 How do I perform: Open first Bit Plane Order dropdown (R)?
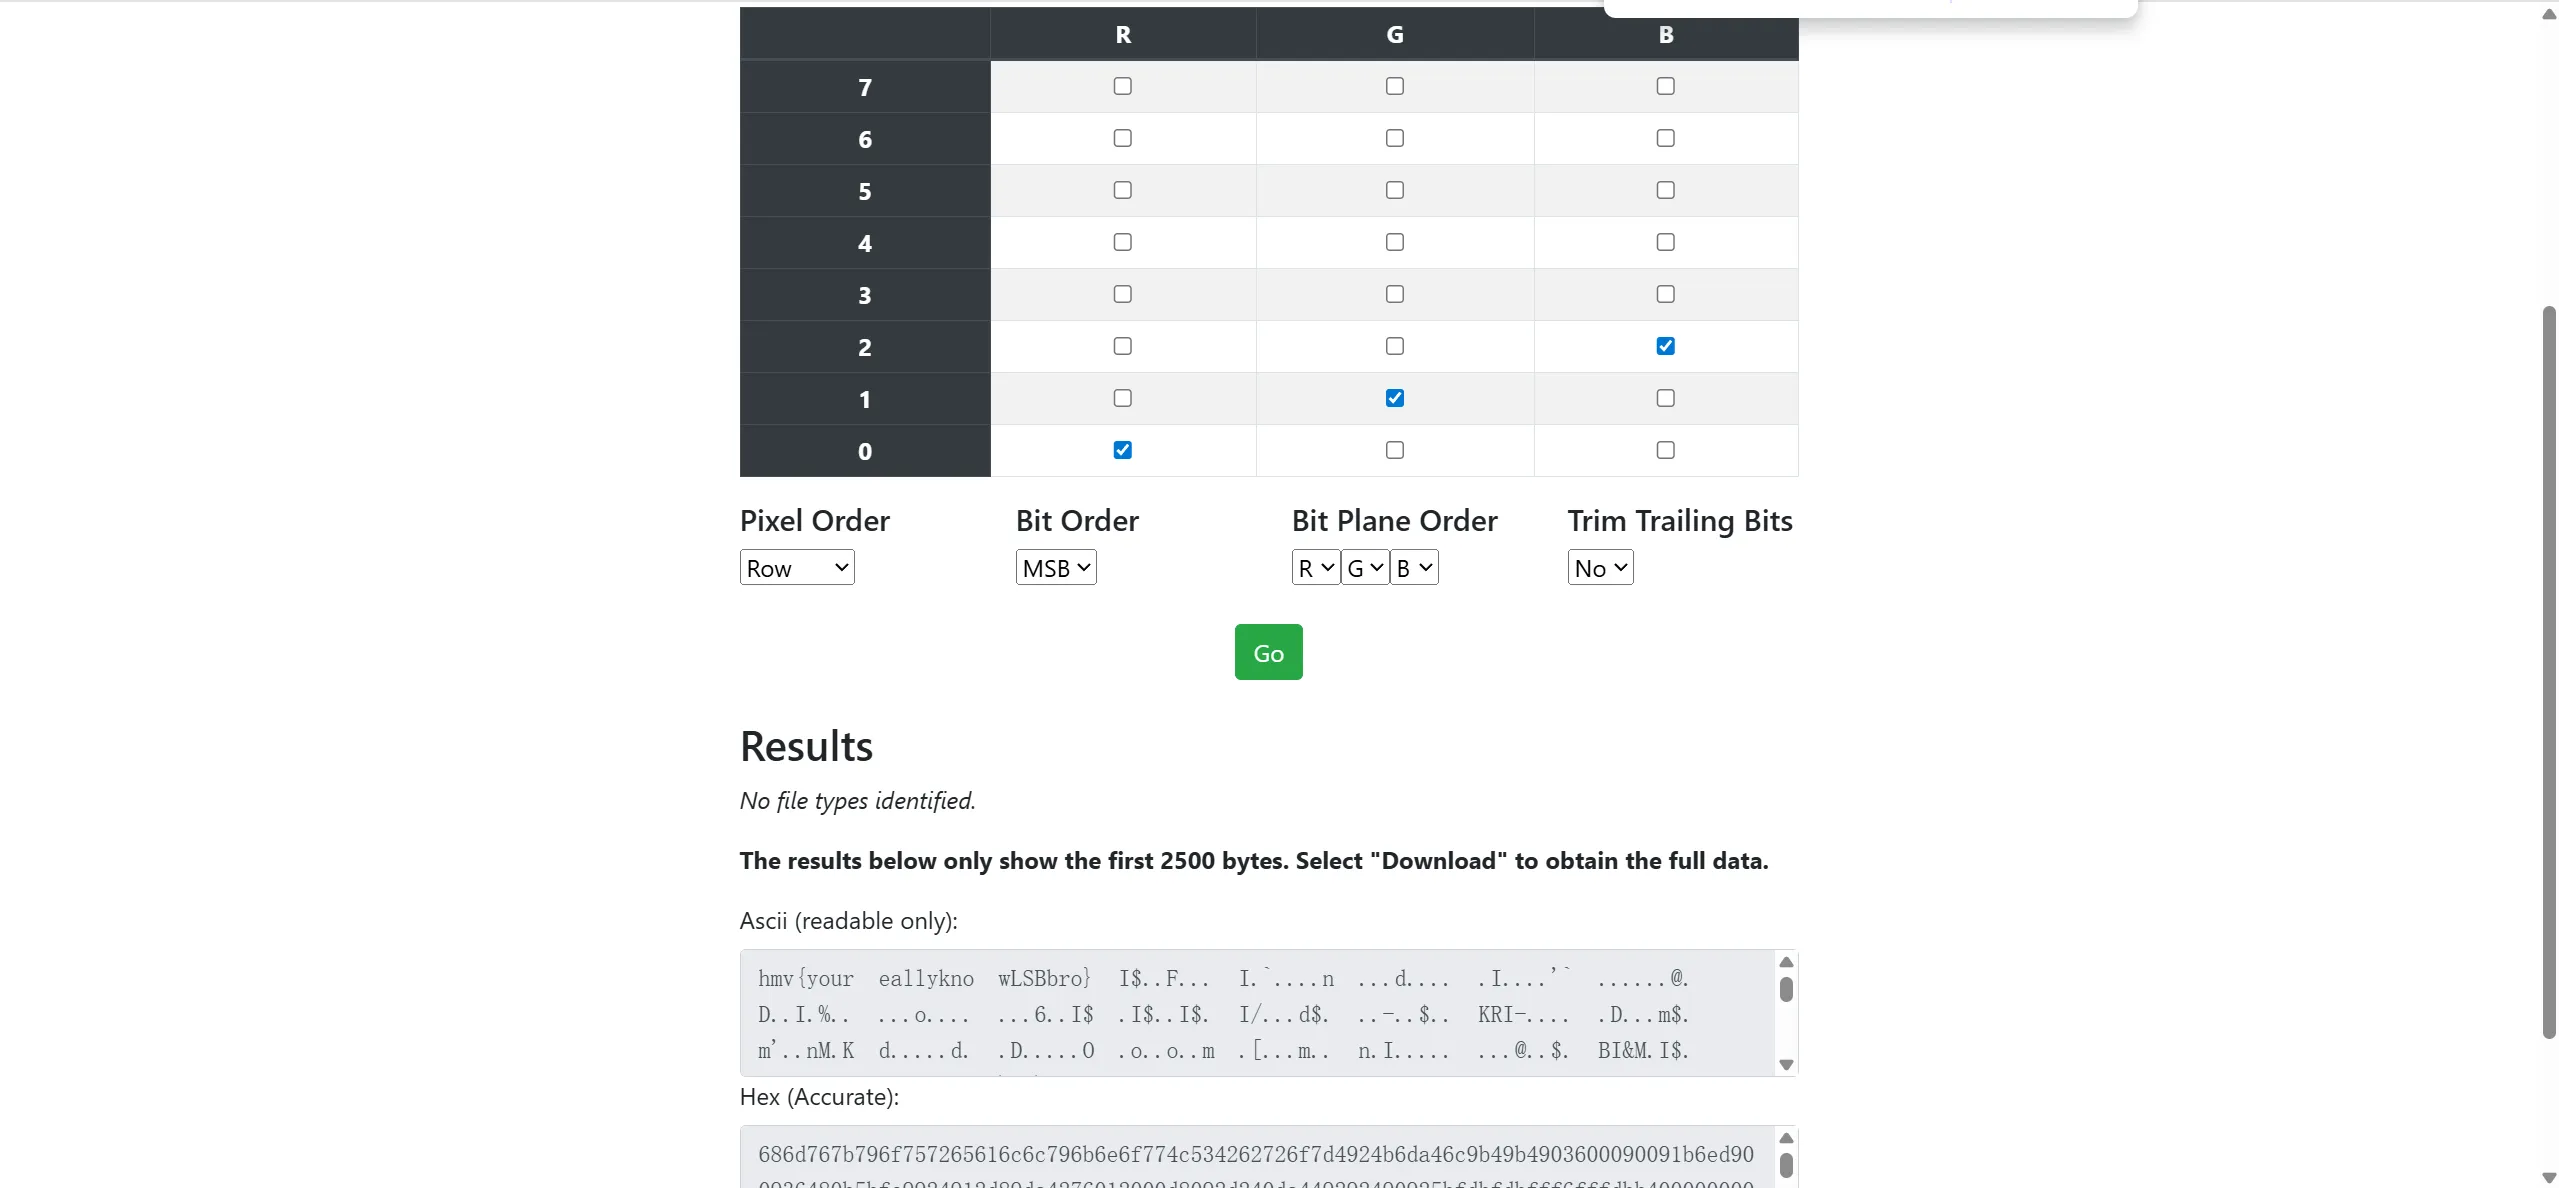coord(1315,568)
